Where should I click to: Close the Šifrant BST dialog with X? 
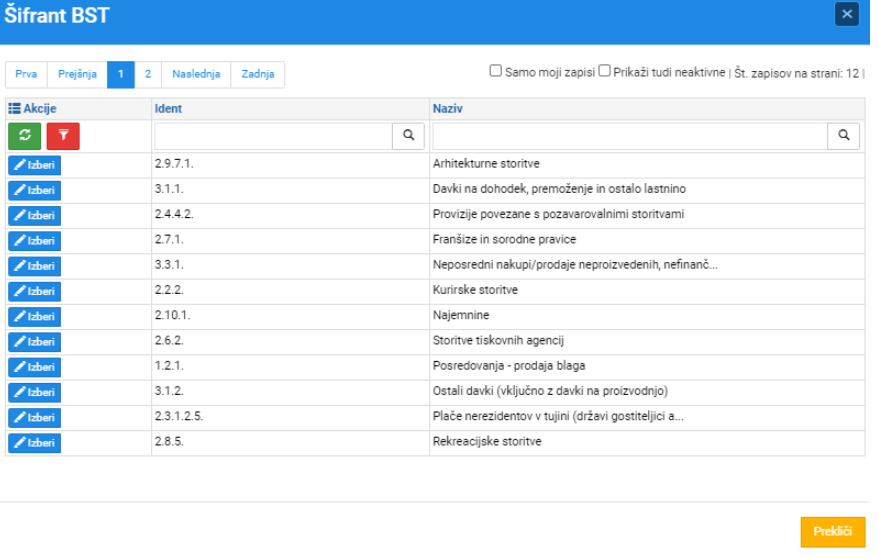click(x=846, y=14)
